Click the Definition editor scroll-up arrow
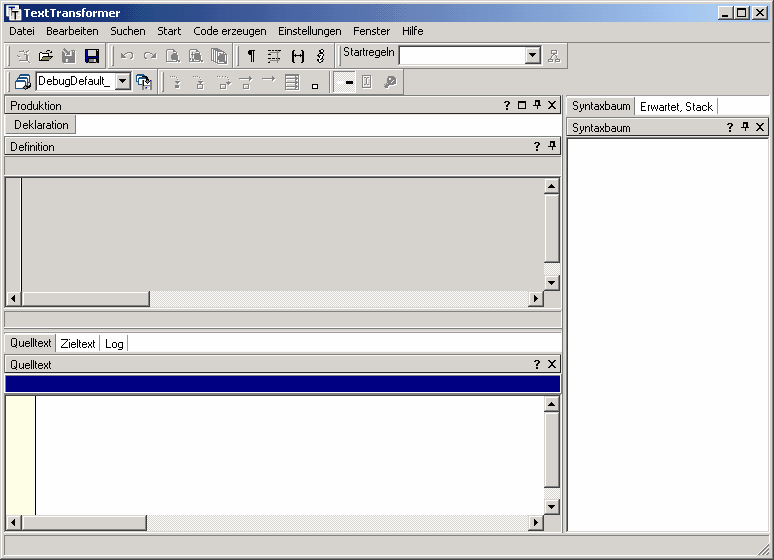 click(551, 186)
